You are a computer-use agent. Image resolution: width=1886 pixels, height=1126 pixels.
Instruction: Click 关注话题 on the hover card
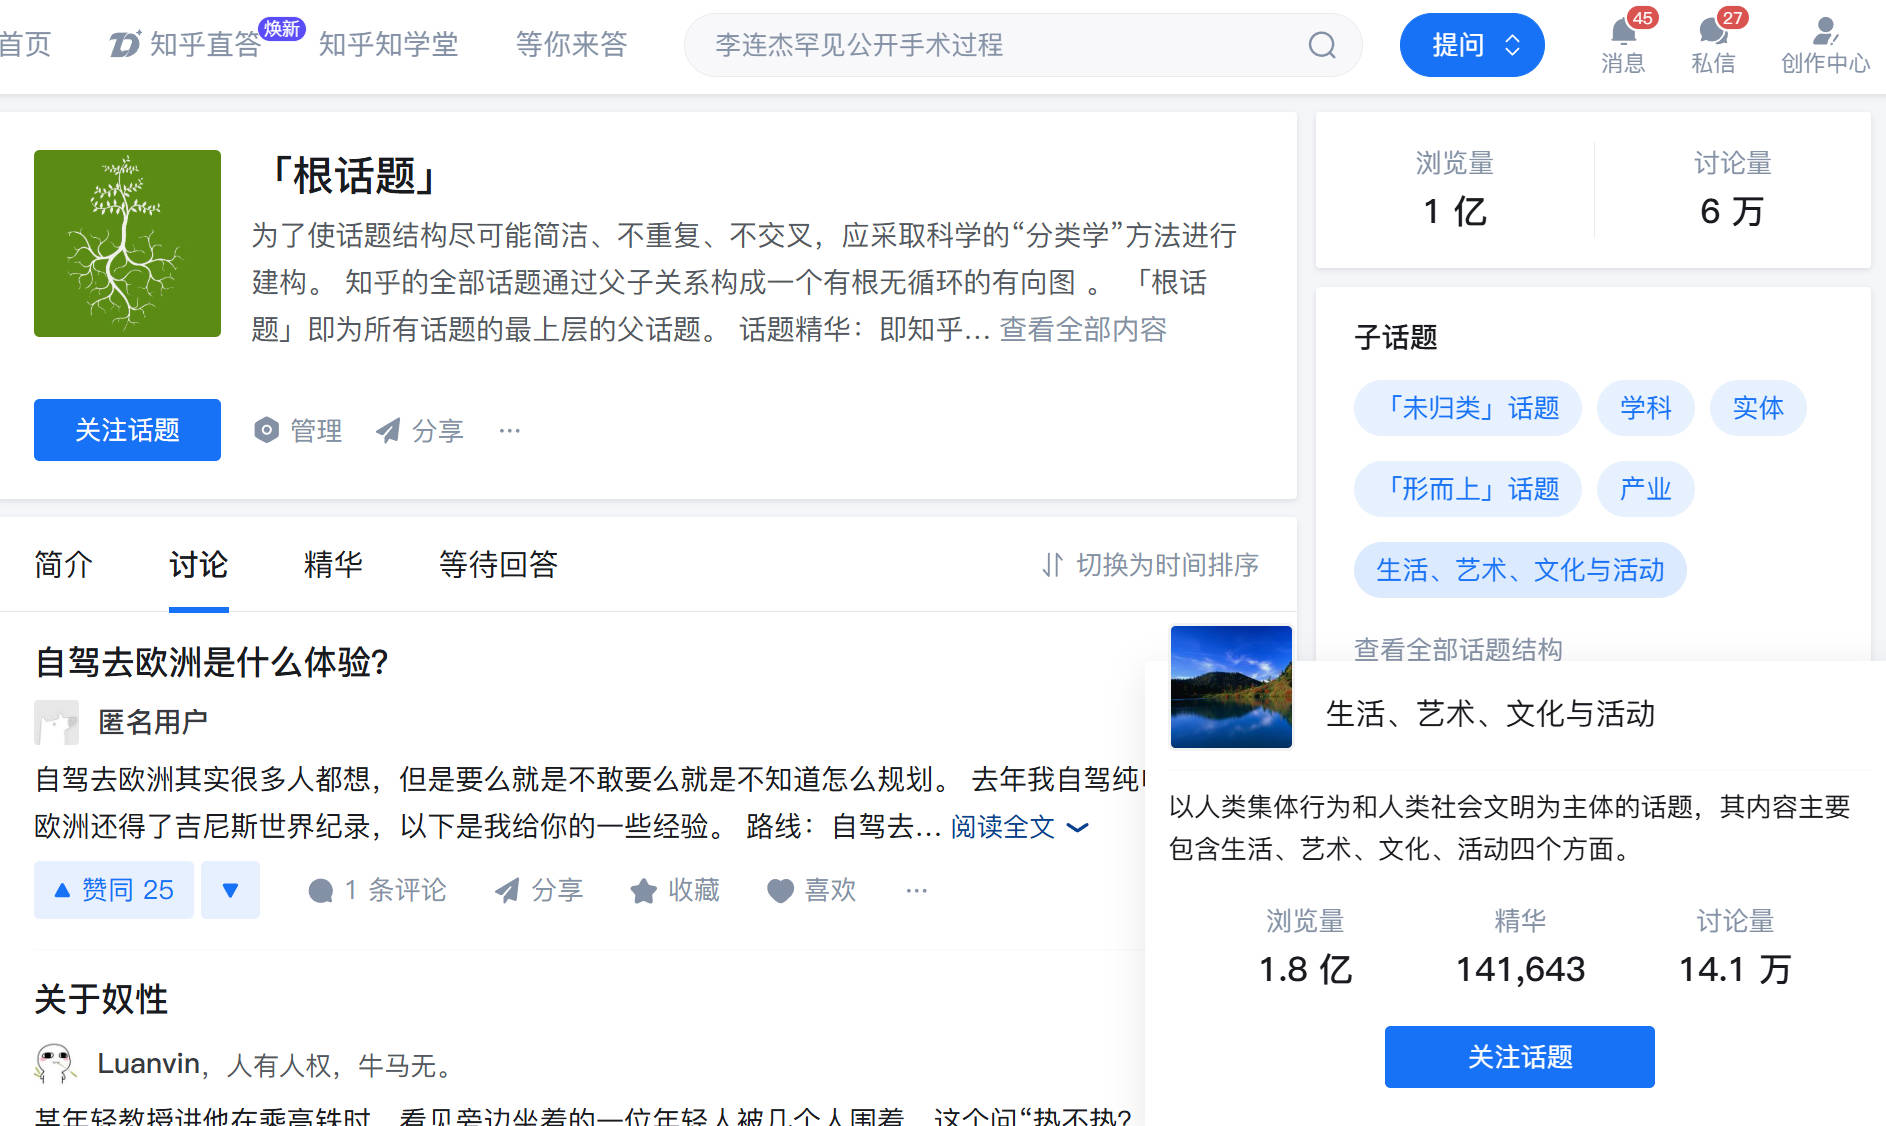point(1519,1056)
